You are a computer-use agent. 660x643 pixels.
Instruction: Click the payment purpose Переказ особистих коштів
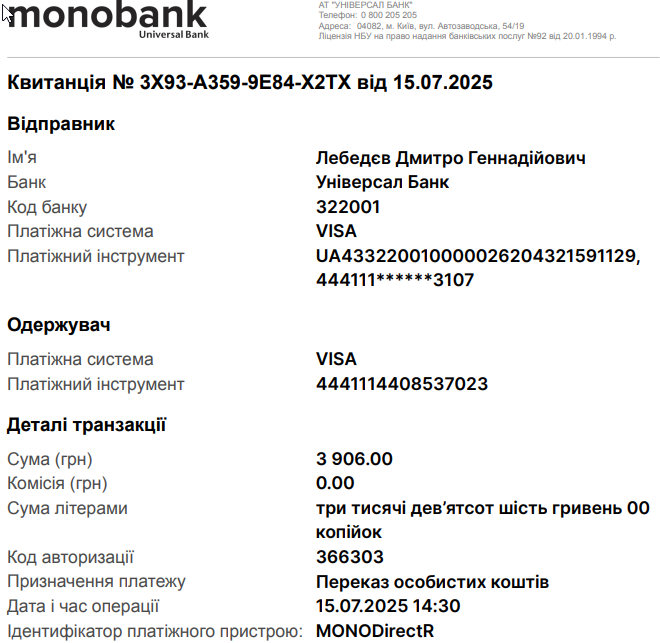[x=432, y=582]
